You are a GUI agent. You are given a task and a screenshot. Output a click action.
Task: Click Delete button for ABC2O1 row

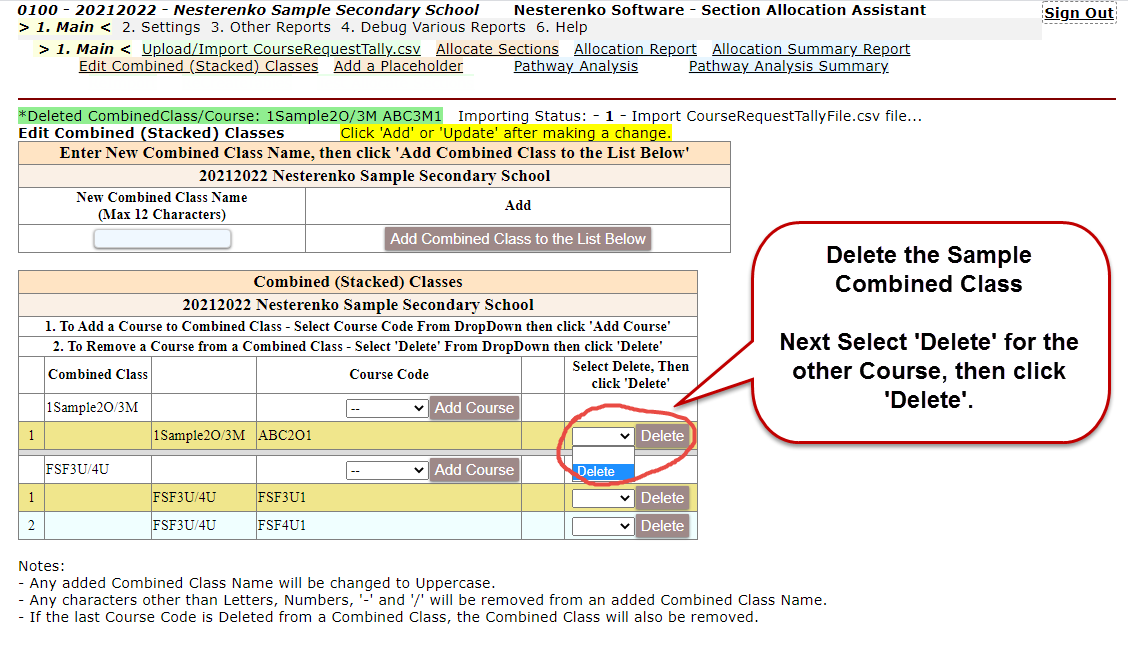click(662, 436)
